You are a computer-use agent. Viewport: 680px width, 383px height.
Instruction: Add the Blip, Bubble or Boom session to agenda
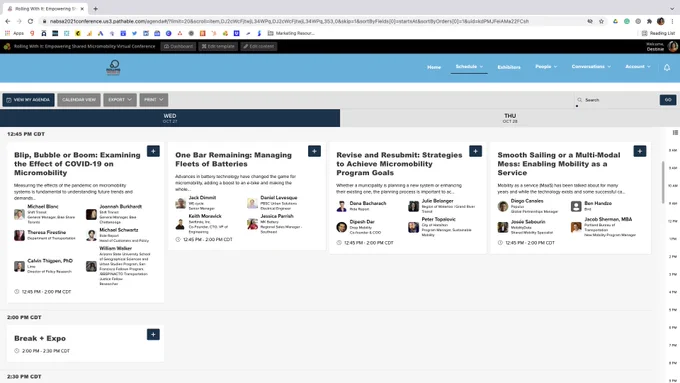153,151
